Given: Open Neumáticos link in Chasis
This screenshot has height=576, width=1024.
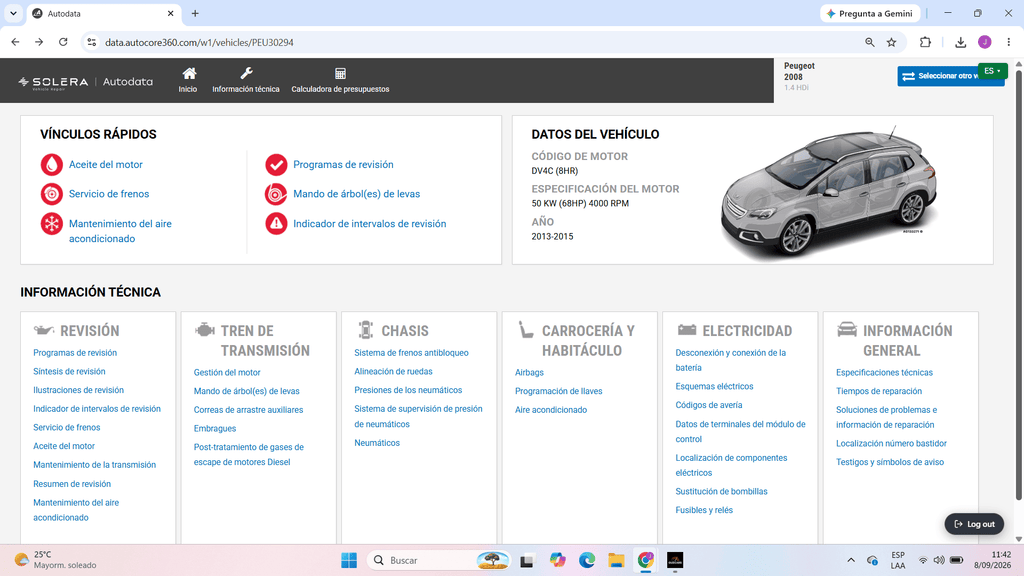Looking at the screenshot, I should (377, 443).
